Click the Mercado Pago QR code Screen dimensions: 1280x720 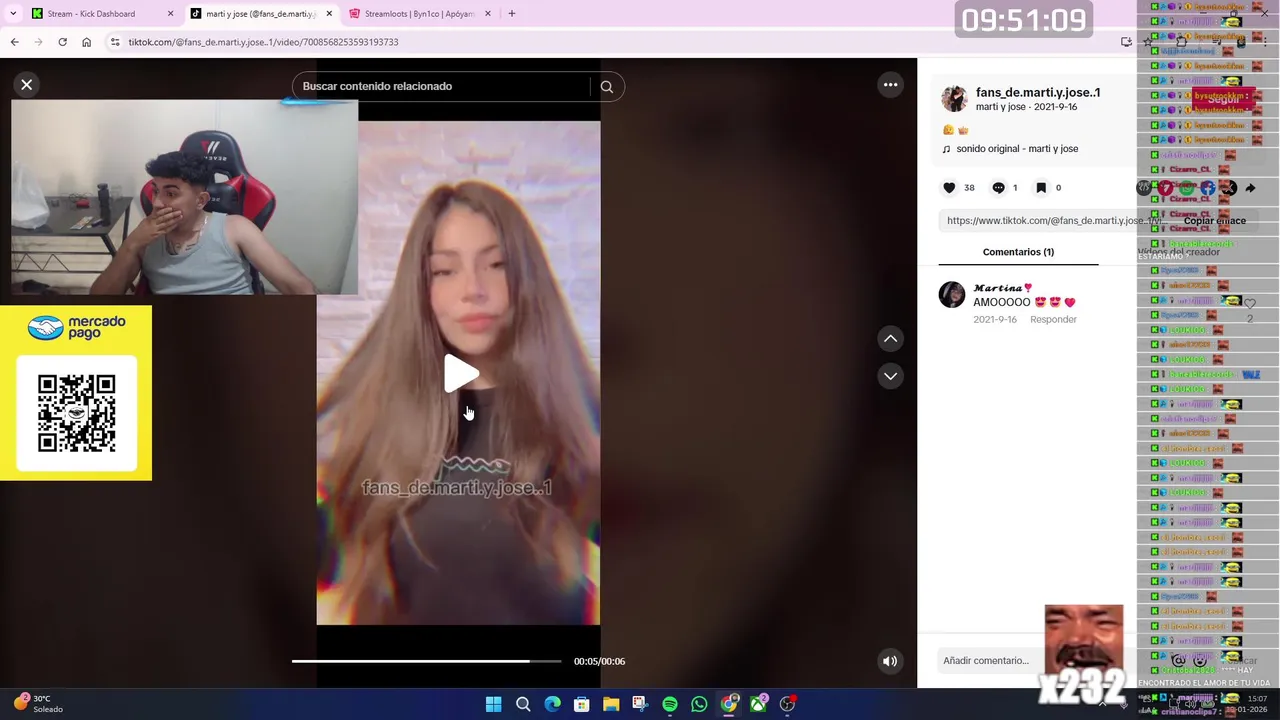77,413
